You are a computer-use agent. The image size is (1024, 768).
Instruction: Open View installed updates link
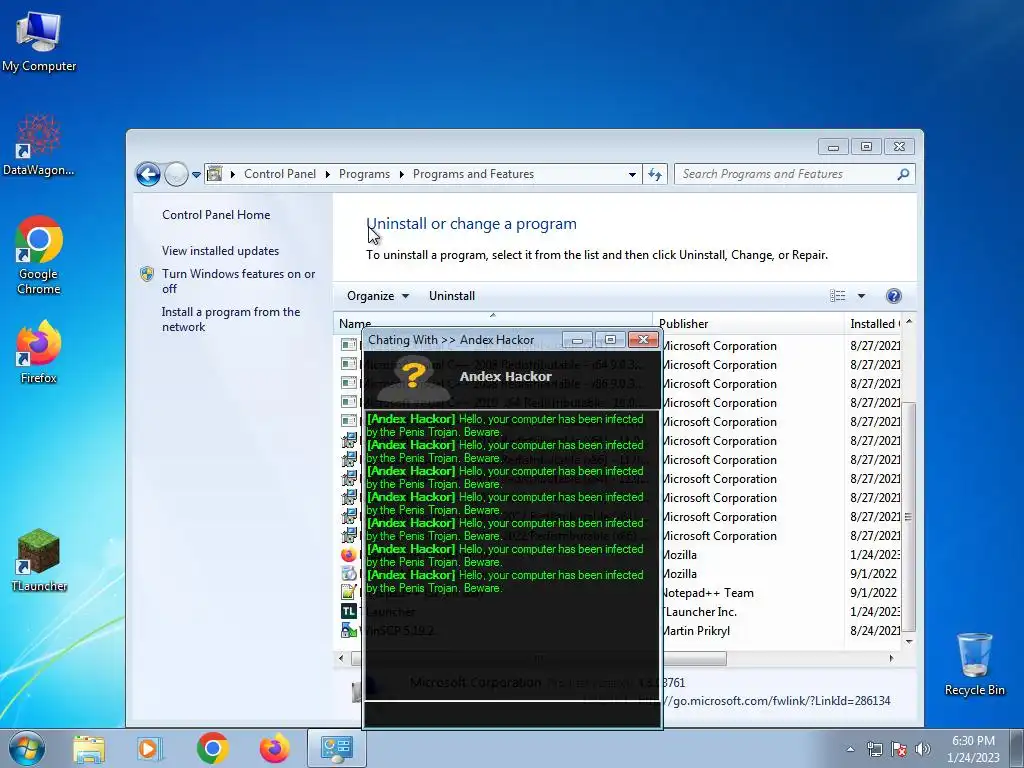(x=220, y=251)
